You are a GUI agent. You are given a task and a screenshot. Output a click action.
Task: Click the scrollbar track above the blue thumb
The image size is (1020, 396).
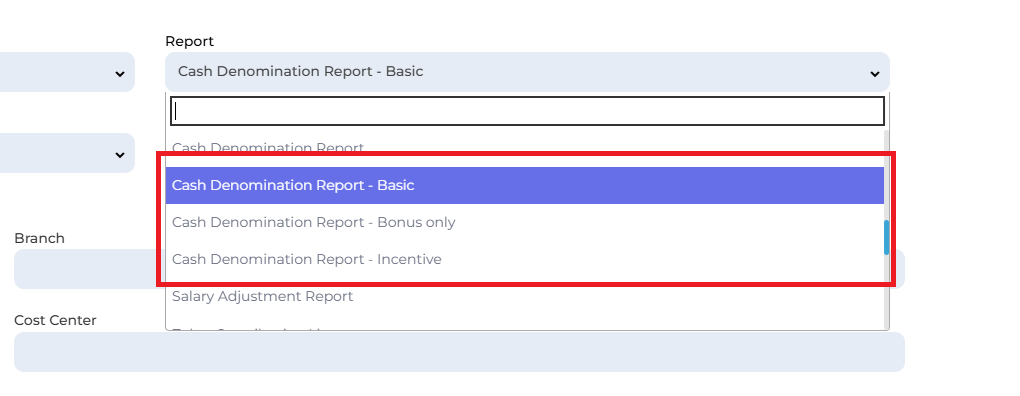point(886,175)
